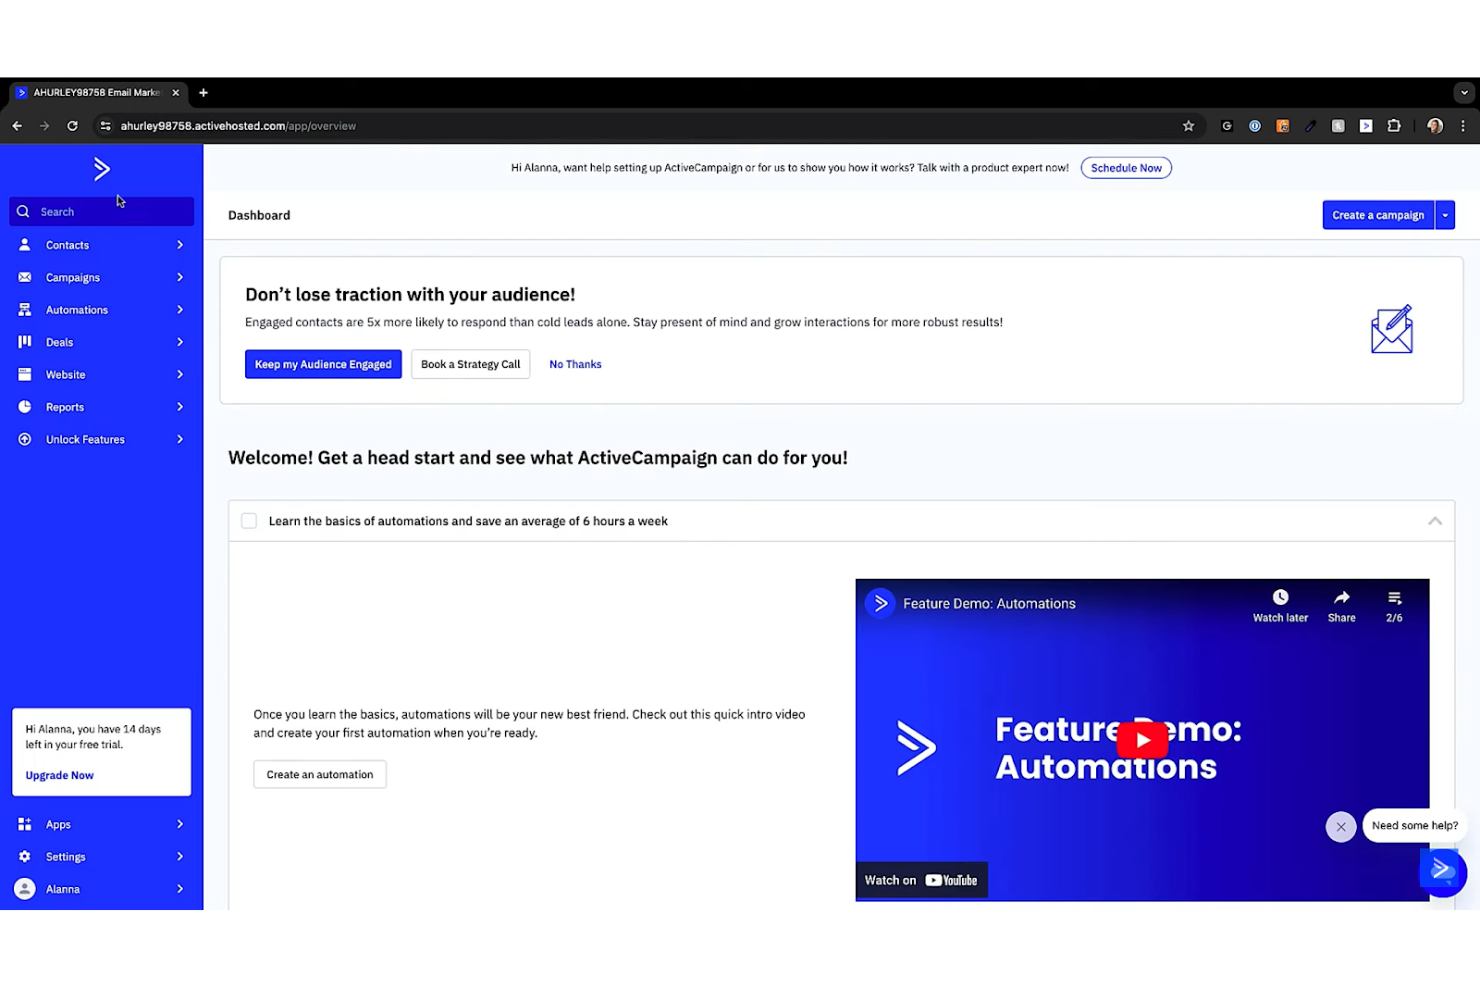The width and height of the screenshot is (1480, 987).
Task: Click the Watch later clock icon
Action: [1280, 597]
